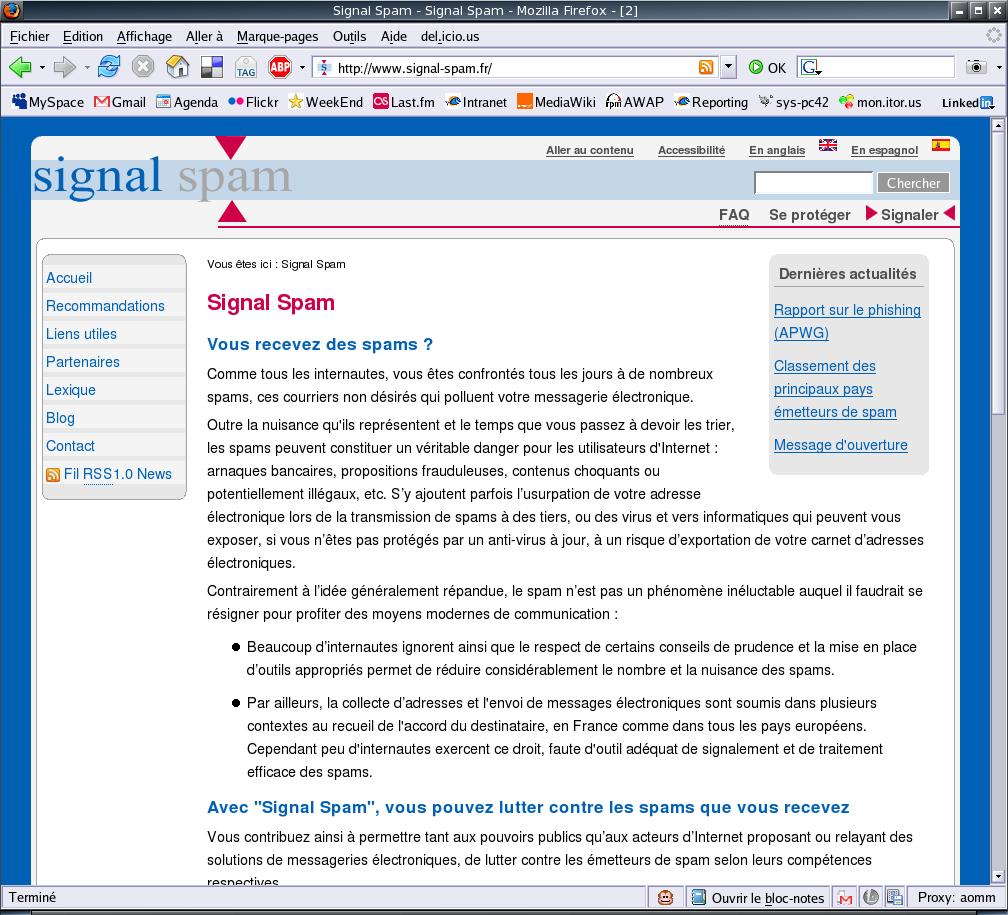Open the MediaWiki bookmark
This screenshot has height=915, width=1008.
pyautogui.click(x=557, y=102)
